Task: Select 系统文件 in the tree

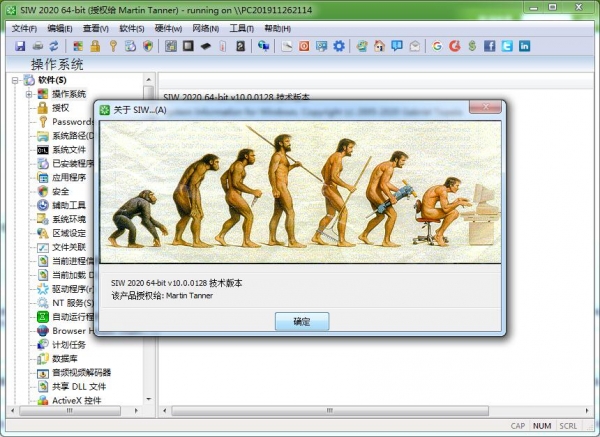Action: 69,150
